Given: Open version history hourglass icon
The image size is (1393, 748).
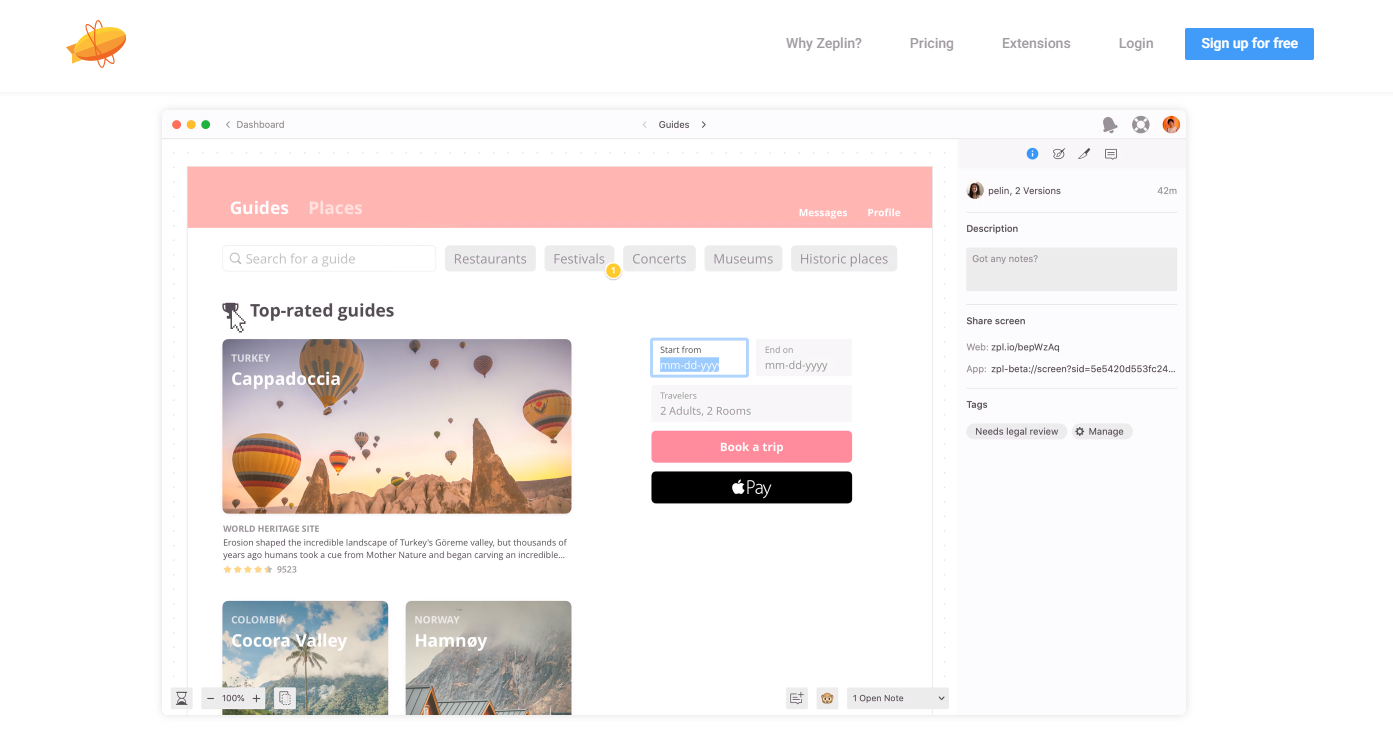Looking at the screenshot, I should tap(181, 698).
